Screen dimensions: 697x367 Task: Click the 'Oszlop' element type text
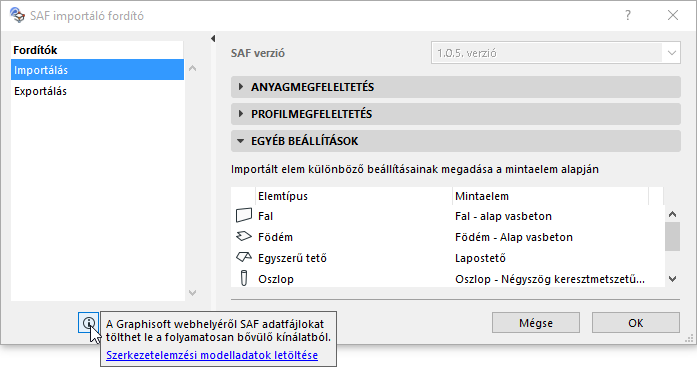click(276, 279)
